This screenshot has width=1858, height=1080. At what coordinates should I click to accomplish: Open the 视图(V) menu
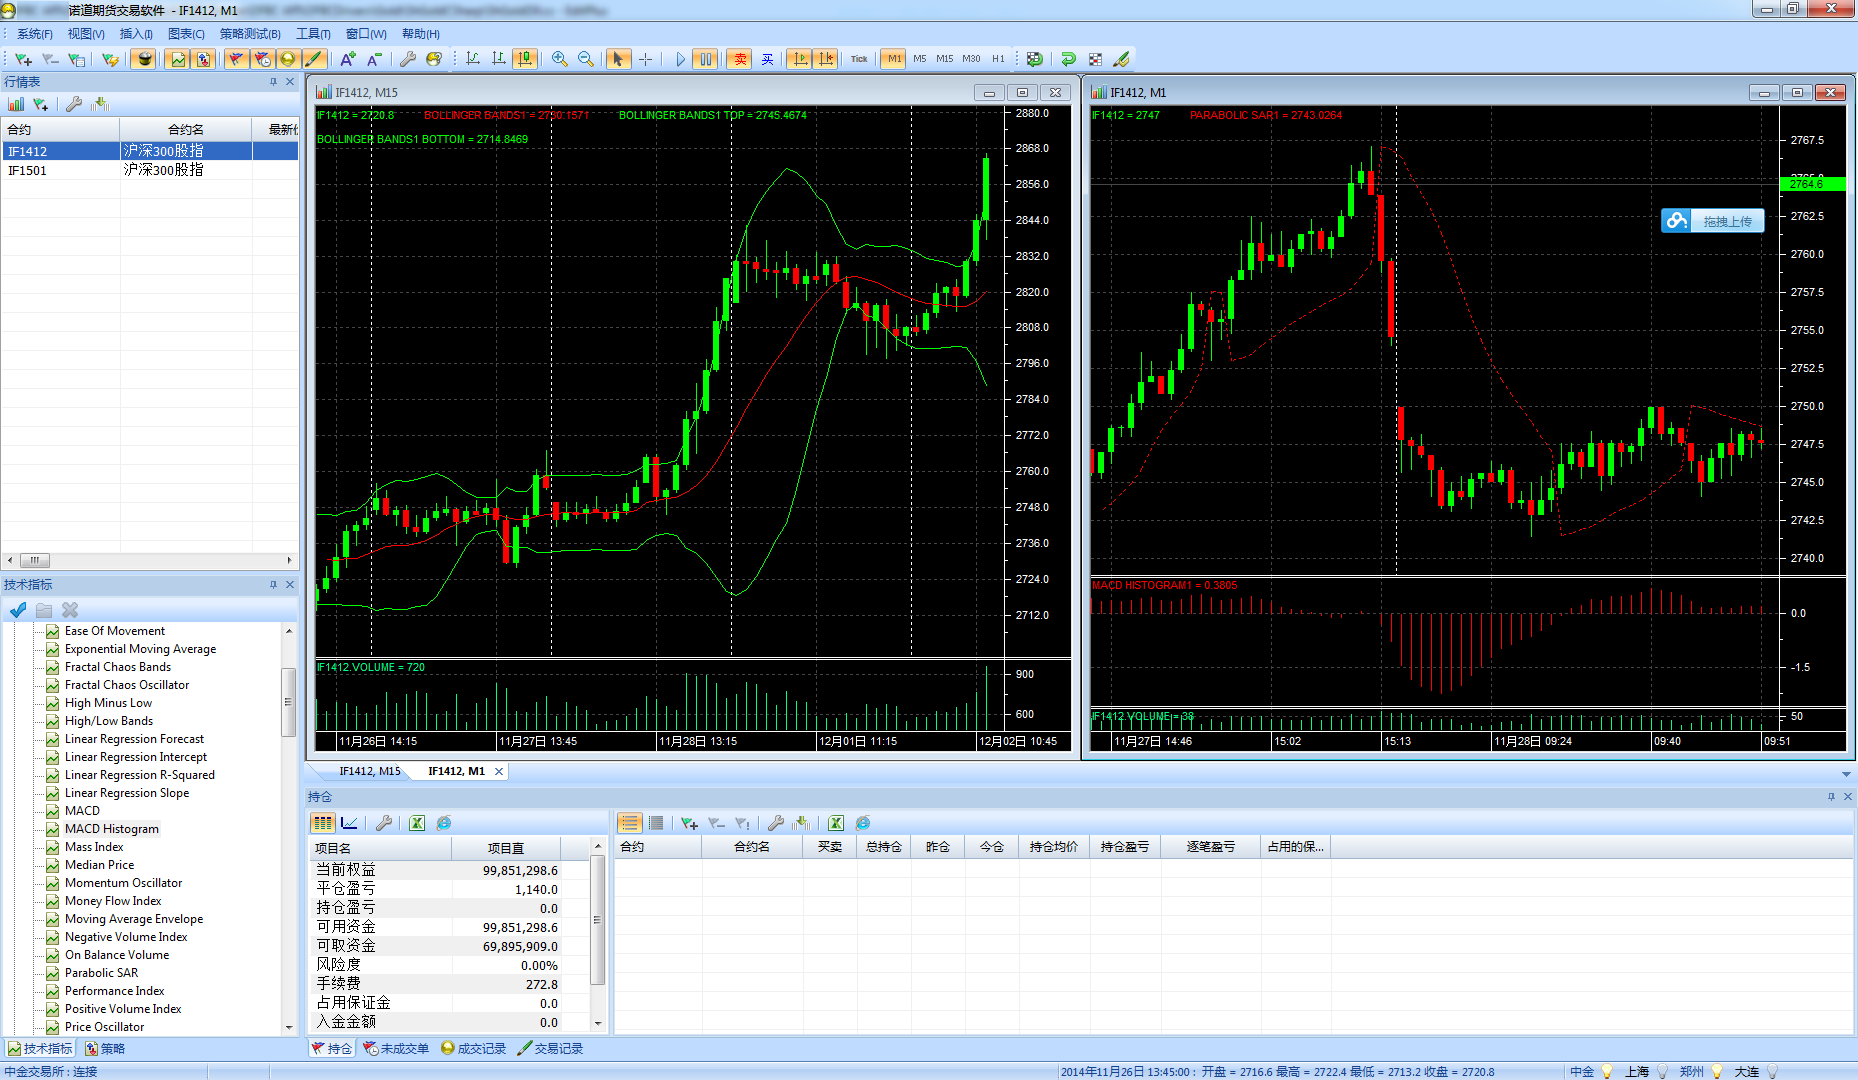pyautogui.click(x=86, y=34)
